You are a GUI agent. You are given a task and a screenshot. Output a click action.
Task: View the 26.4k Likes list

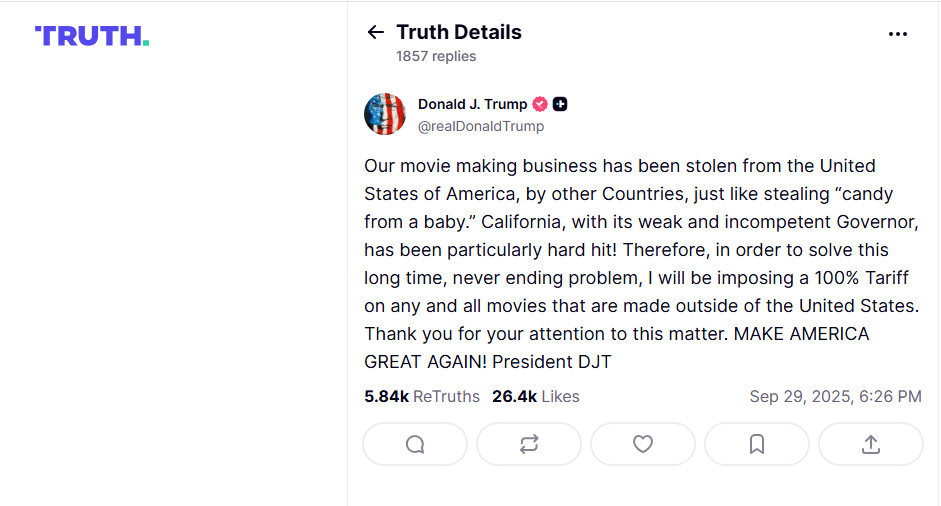(x=536, y=396)
